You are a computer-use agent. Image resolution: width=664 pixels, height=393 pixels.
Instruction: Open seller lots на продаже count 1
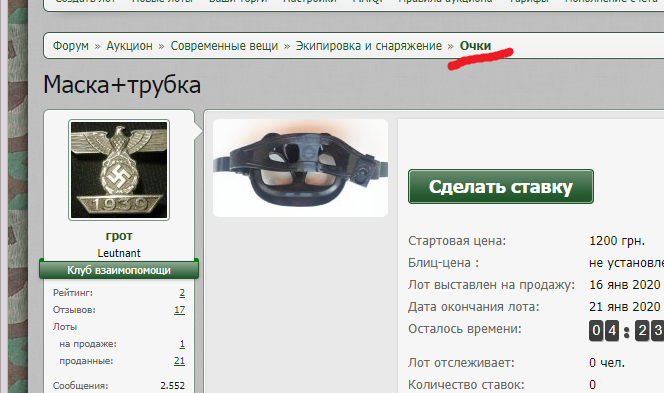click(x=182, y=344)
